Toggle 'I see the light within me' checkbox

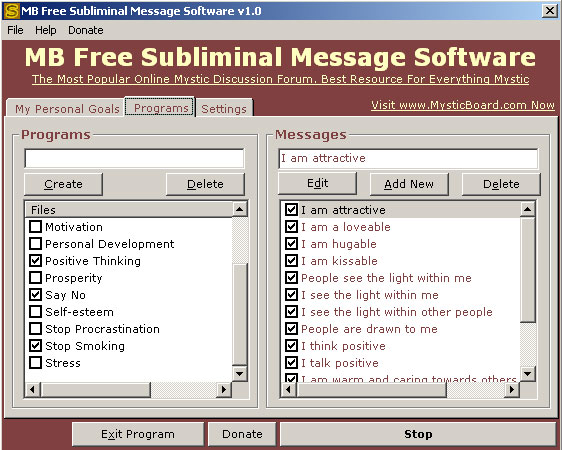tap(291, 295)
